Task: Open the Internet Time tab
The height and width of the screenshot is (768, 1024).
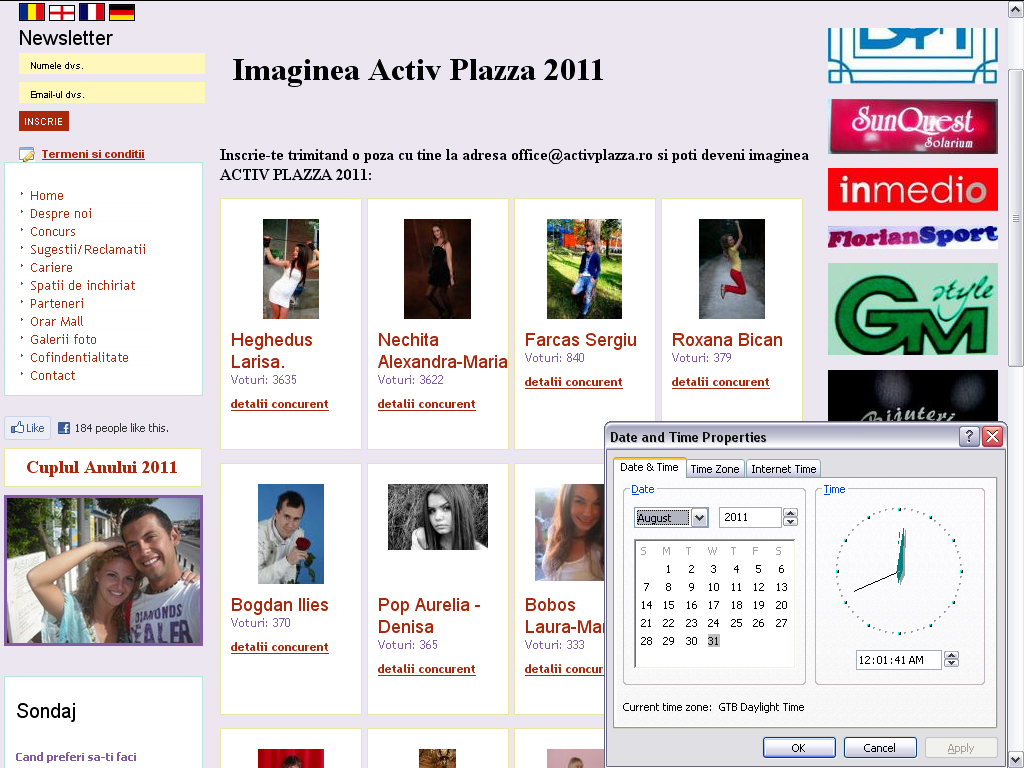Action: [783, 467]
